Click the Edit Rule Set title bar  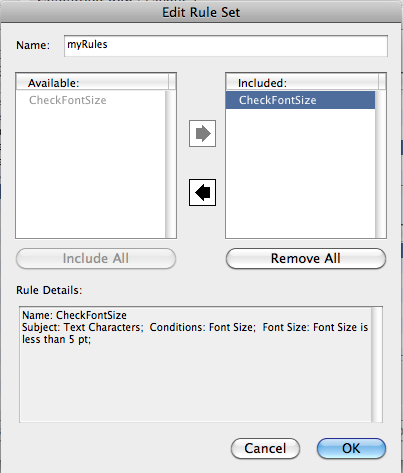pos(201,12)
